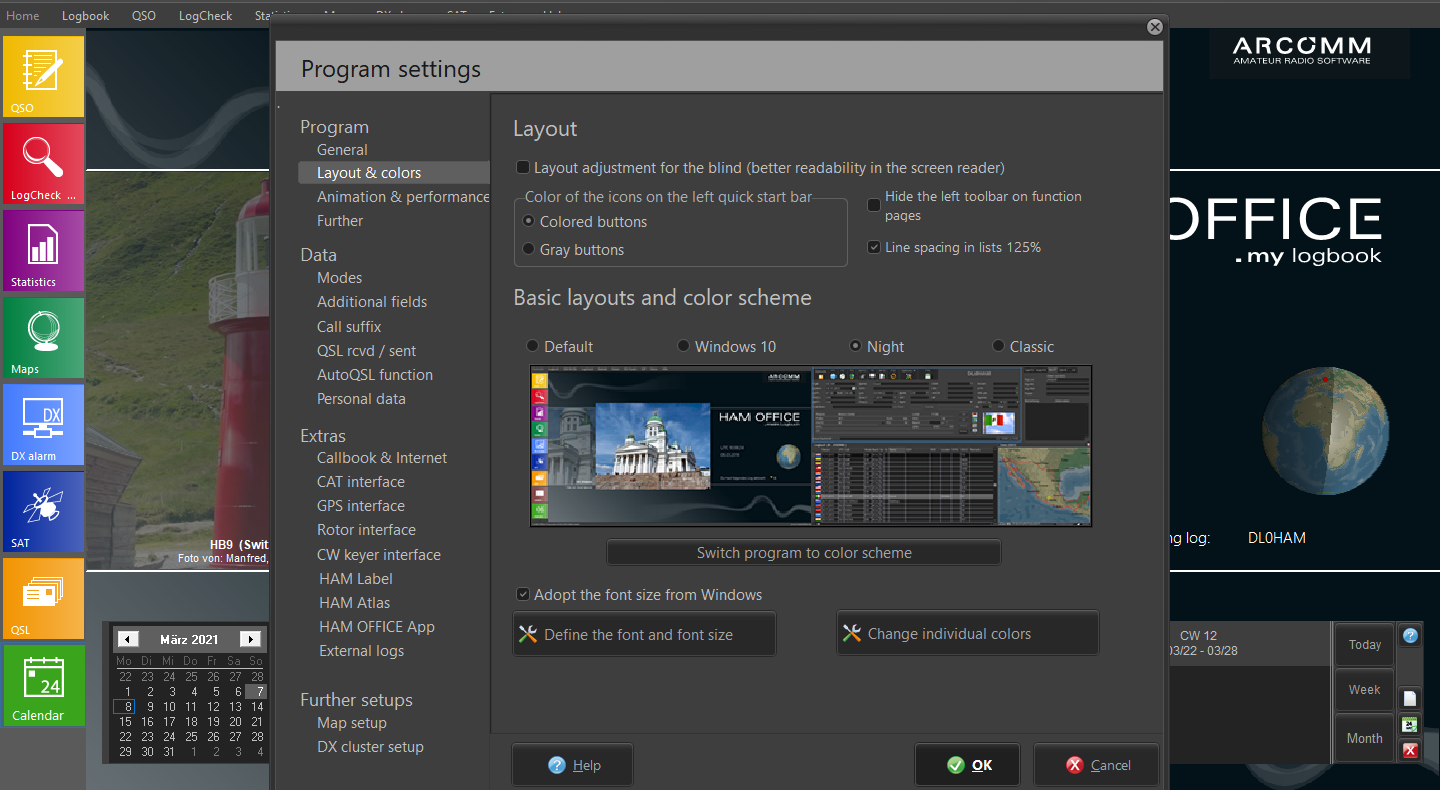Toggle Line spacing in lists 125%
1440x790 pixels.
pyautogui.click(x=874, y=247)
